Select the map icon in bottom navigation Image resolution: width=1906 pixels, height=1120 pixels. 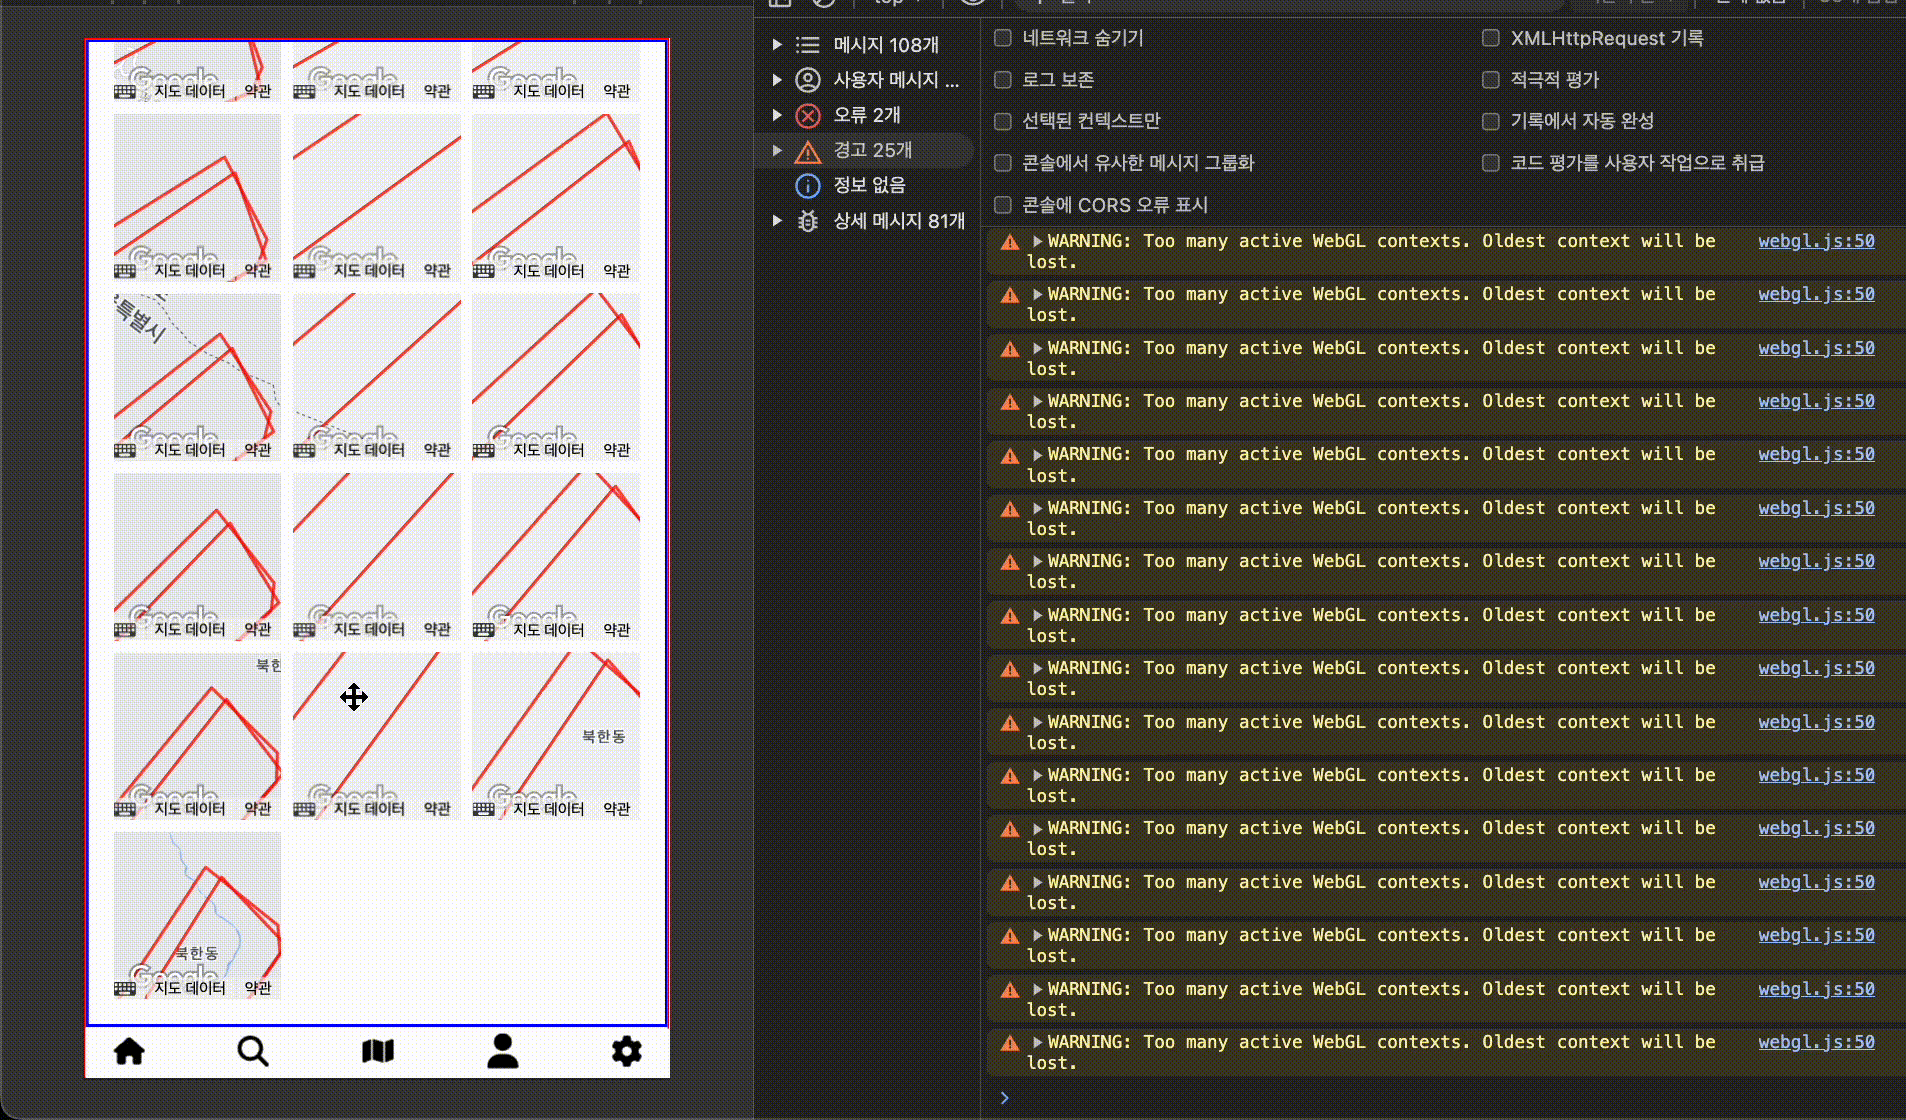point(377,1050)
